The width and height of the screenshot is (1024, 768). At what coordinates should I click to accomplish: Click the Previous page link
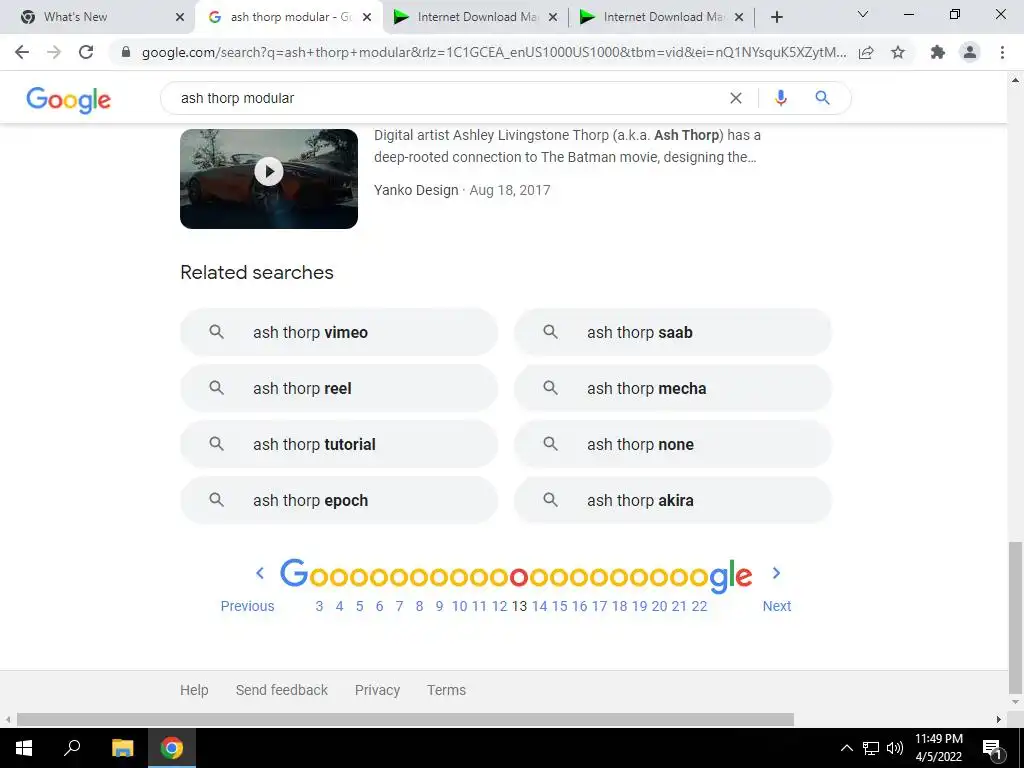tap(248, 606)
